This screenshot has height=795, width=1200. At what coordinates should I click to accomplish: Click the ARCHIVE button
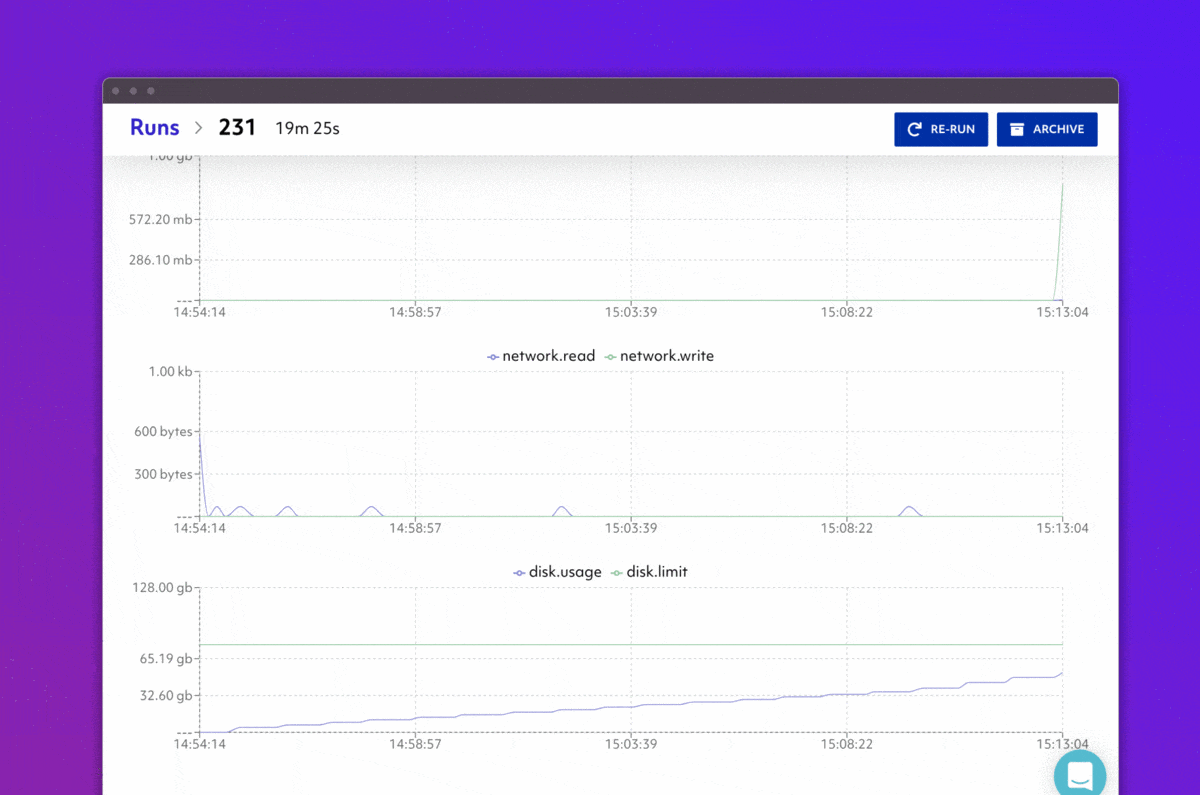1047,129
